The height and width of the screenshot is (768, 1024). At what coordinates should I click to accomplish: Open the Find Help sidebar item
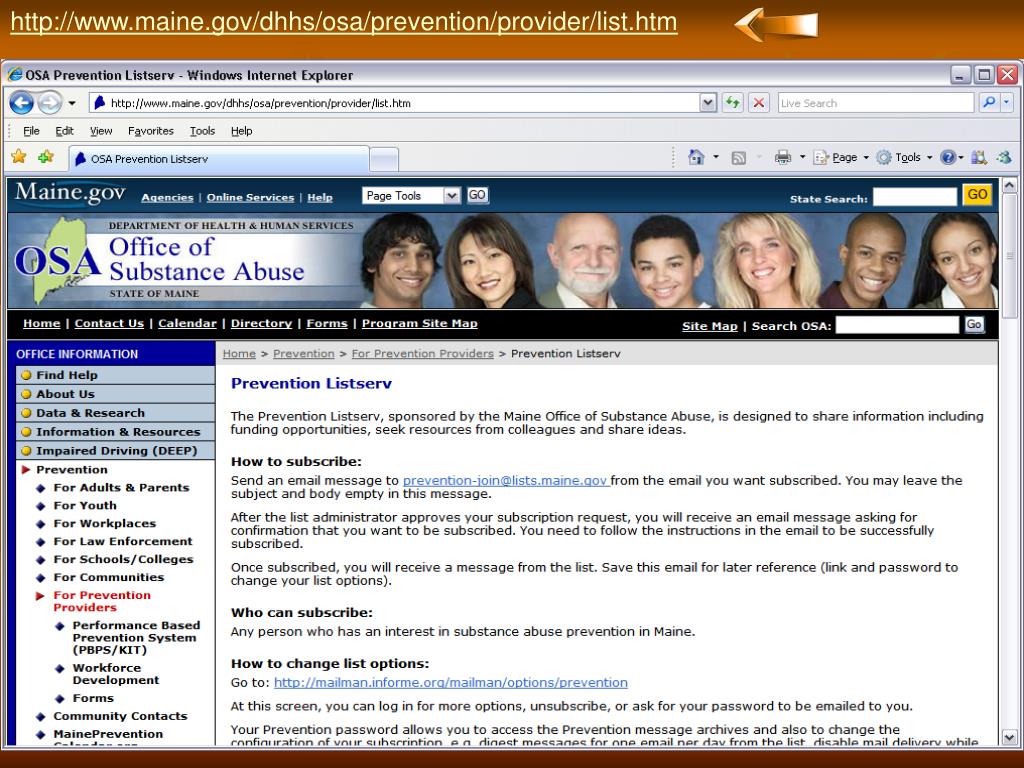[116, 375]
